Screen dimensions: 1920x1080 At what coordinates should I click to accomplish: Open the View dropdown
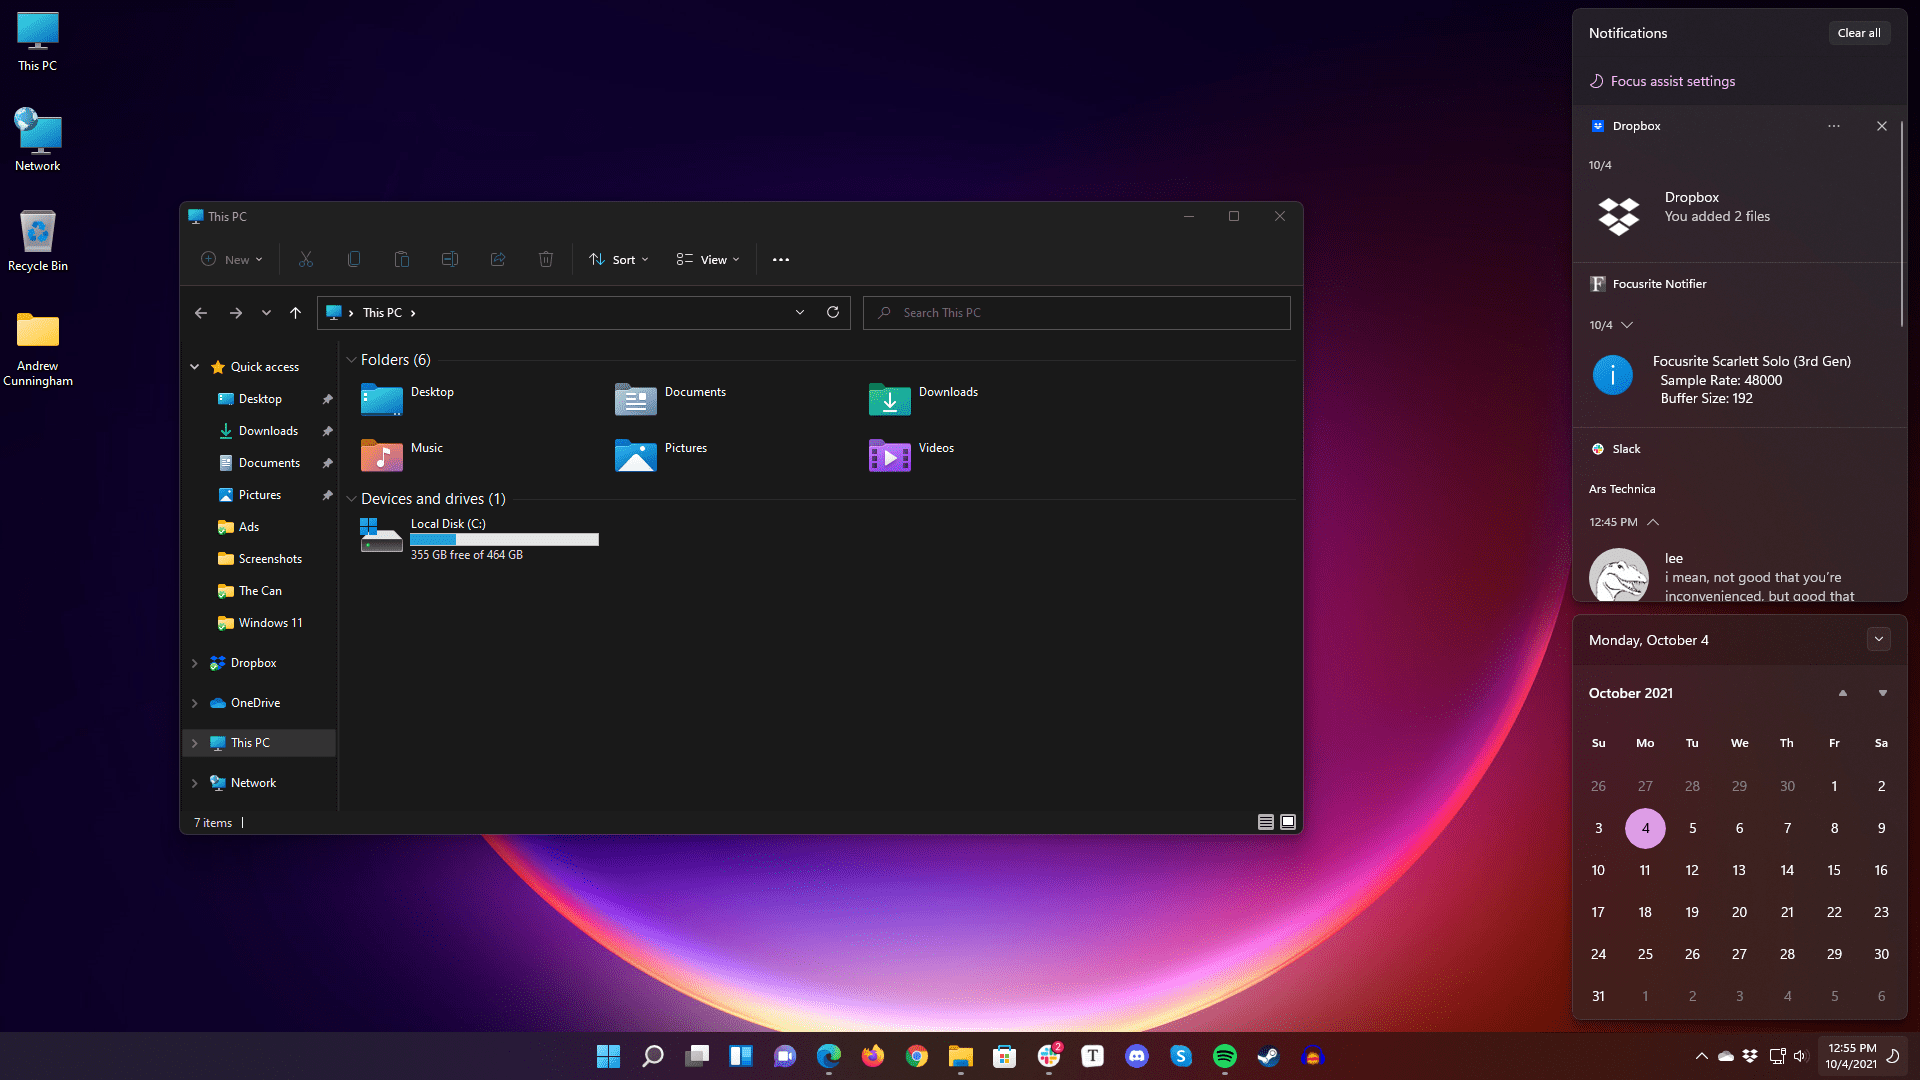(707, 259)
